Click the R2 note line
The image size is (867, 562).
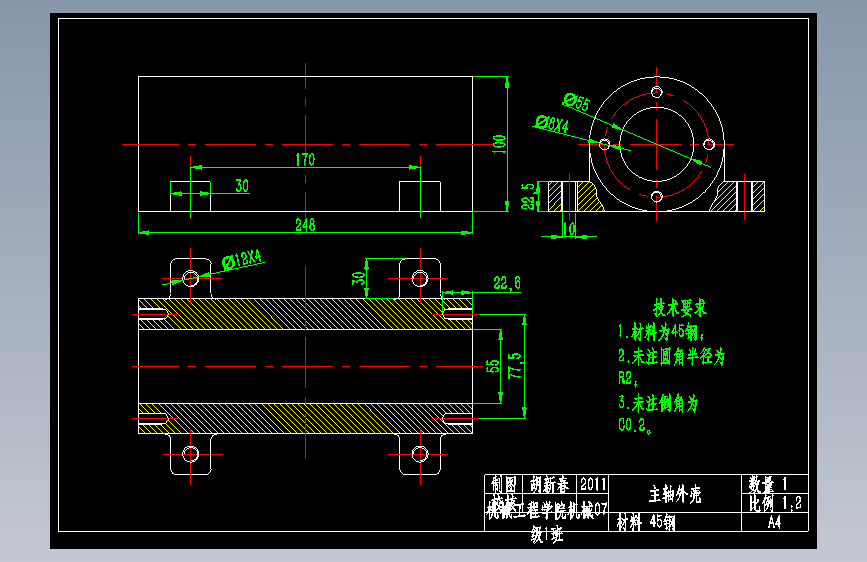tap(628, 378)
